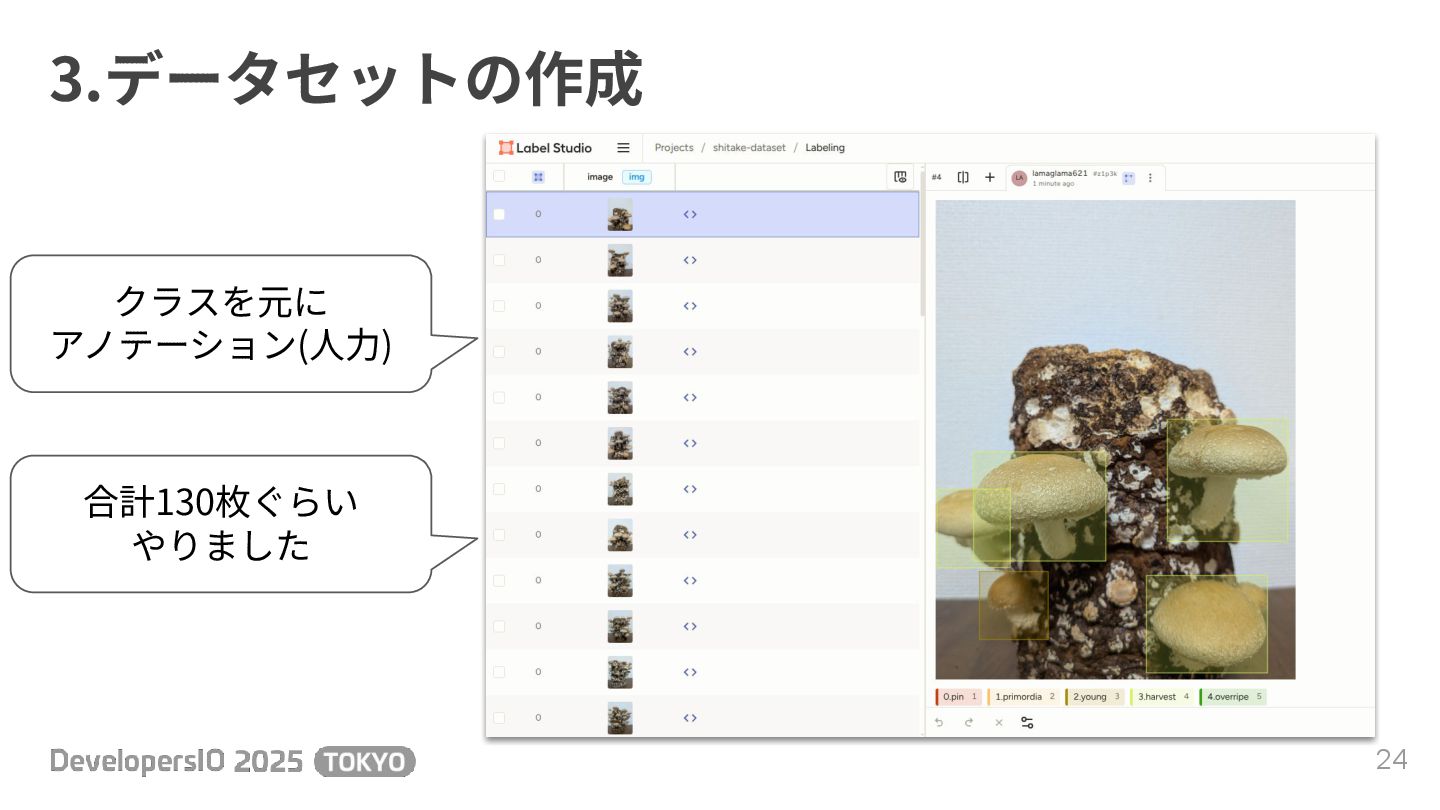Viewport: 1440px width, 810px height.
Task: Create a new annotation with the plus icon
Action: pyautogui.click(x=990, y=177)
